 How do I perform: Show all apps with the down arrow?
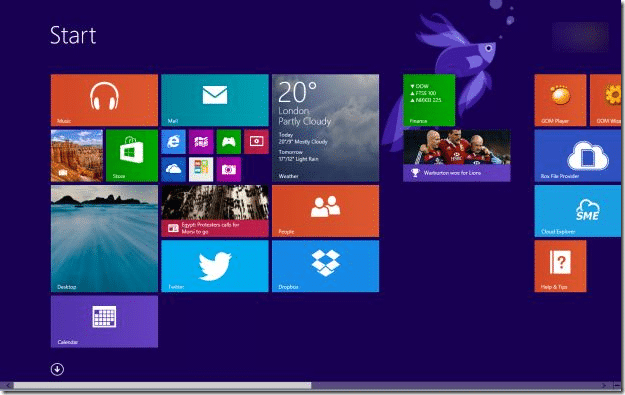coord(57,369)
